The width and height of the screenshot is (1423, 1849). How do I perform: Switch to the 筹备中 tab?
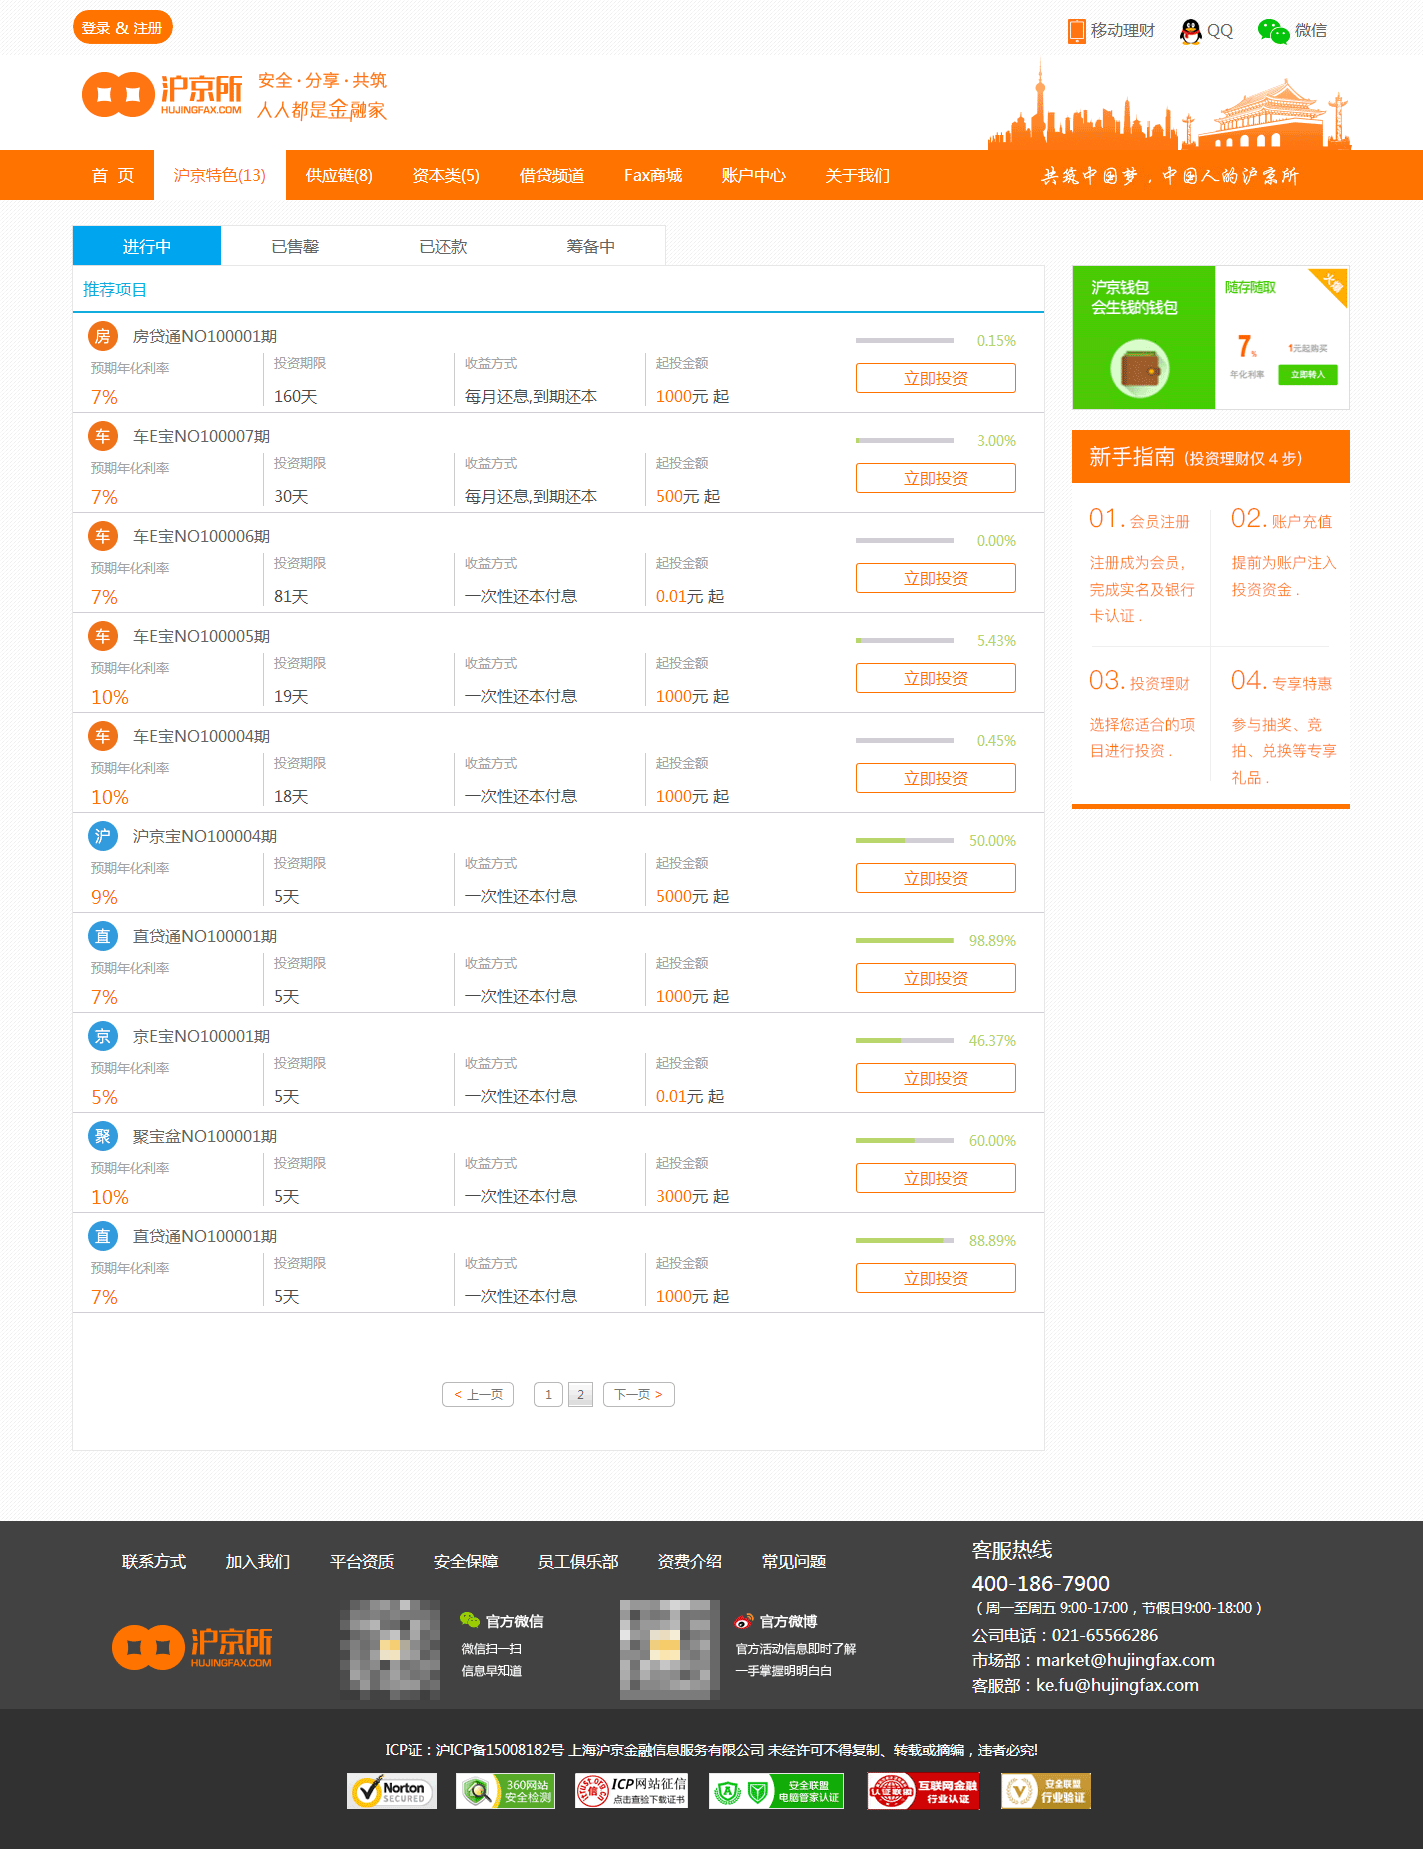click(x=590, y=246)
